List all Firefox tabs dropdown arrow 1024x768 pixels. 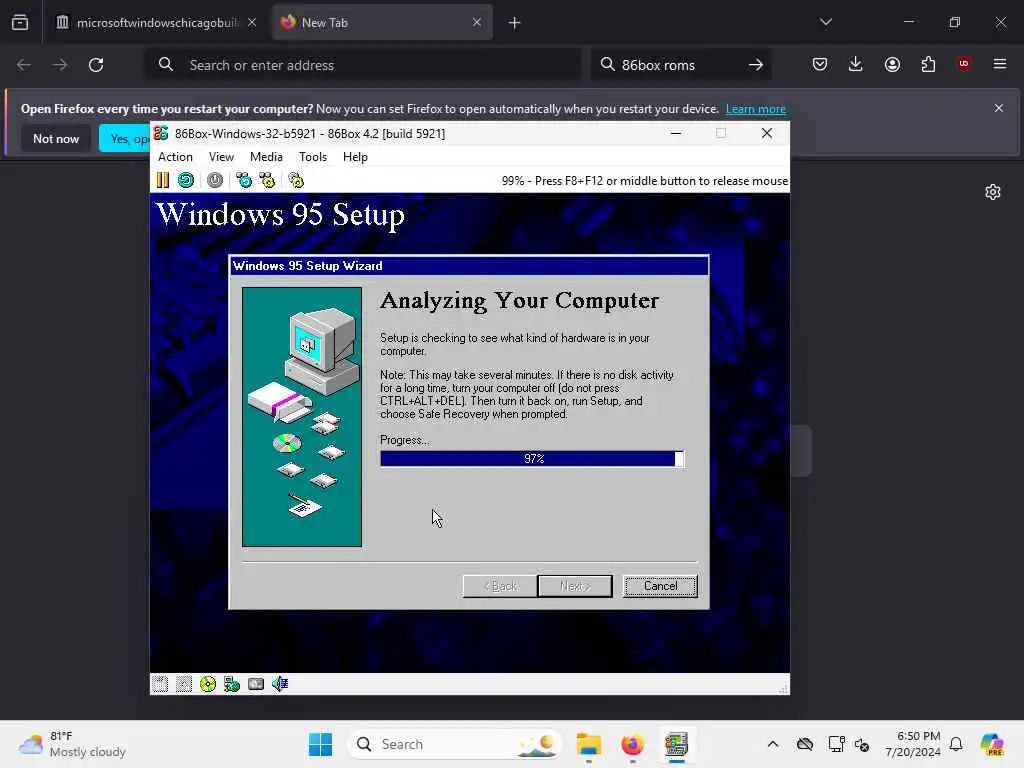point(826,22)
